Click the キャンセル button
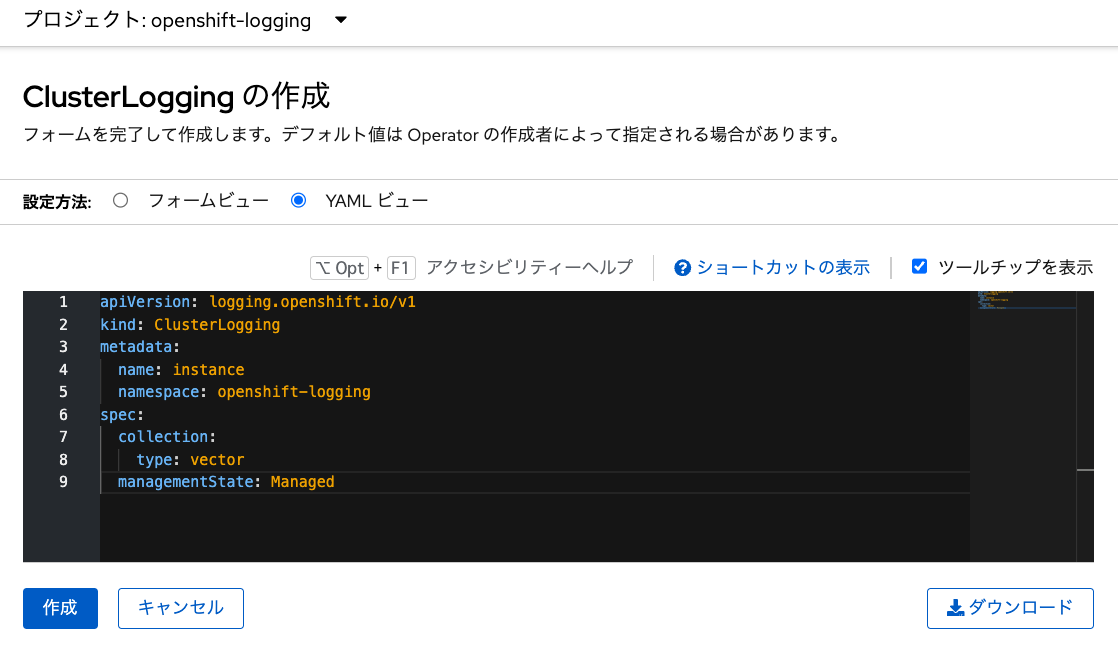The width and height of the screenshot is (1118, 647). tap(180, 608)
